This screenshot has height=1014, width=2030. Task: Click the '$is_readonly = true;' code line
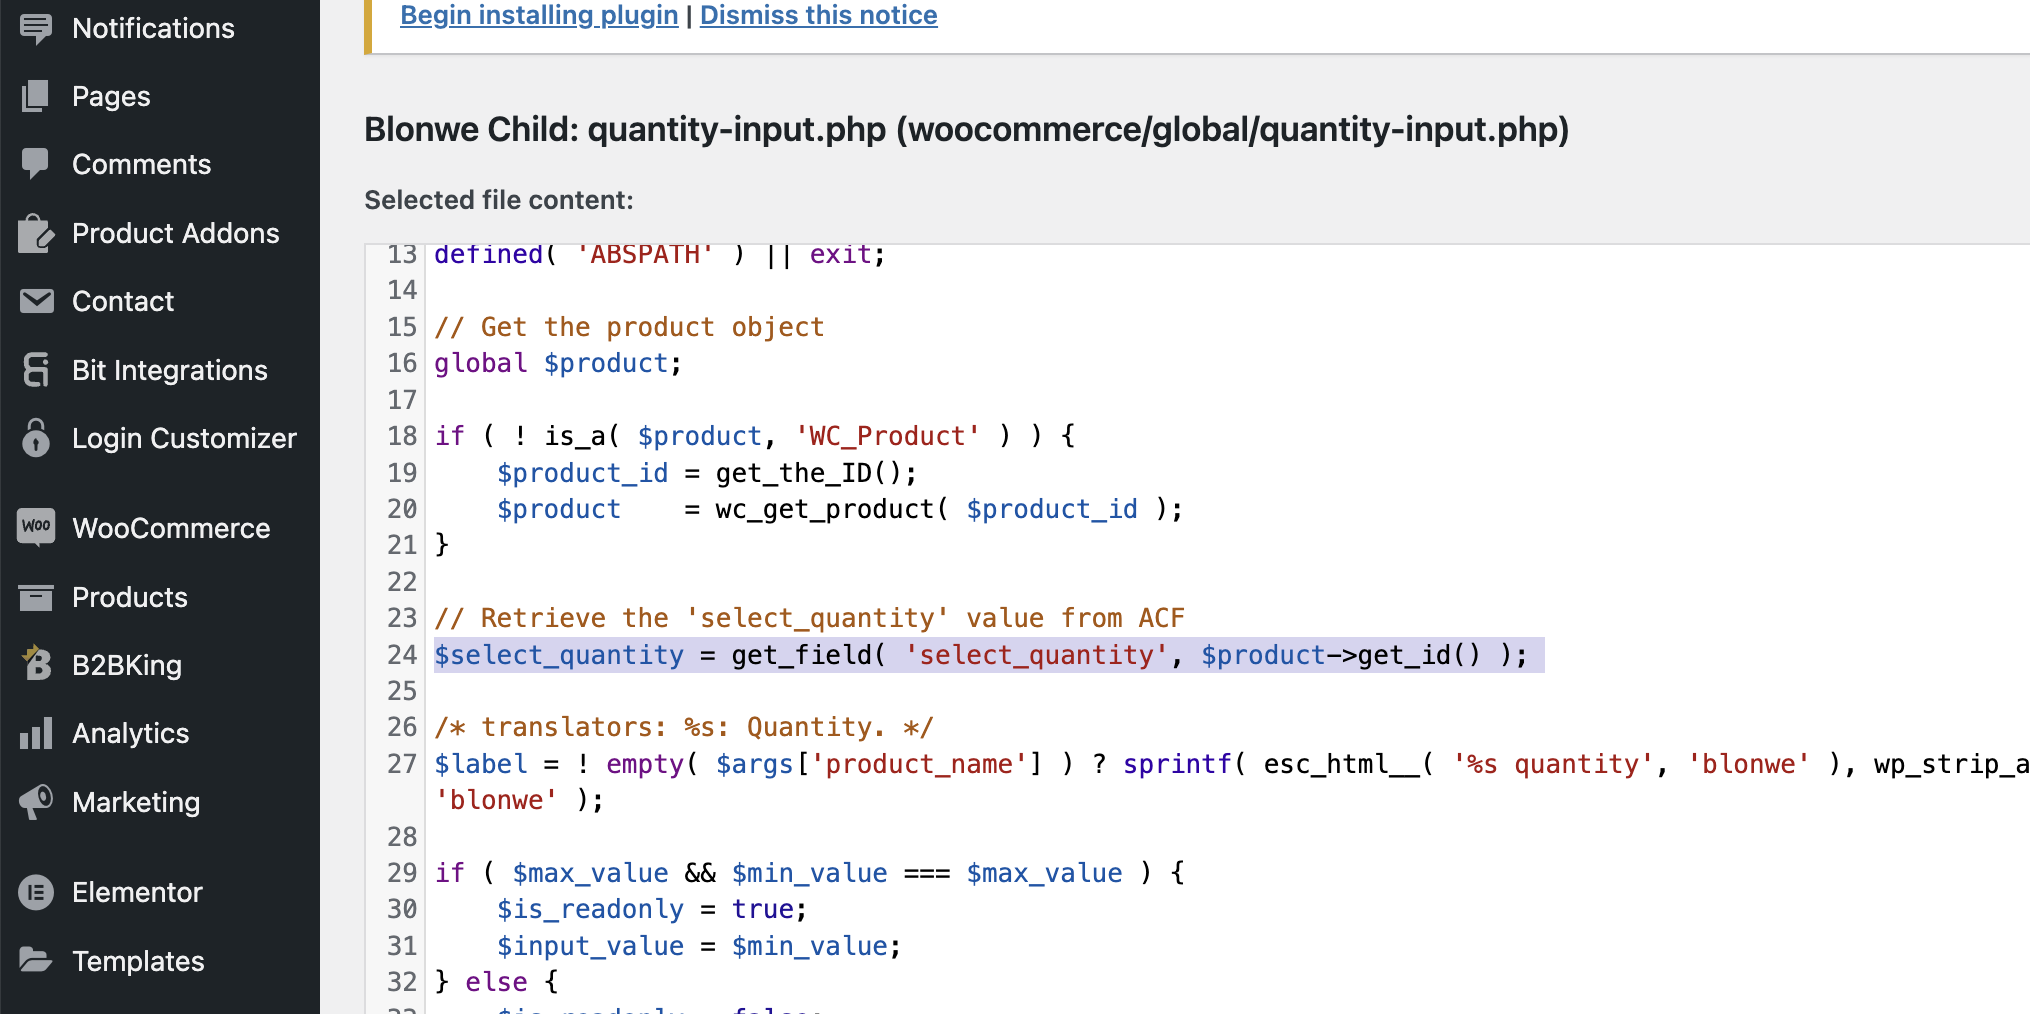652,909
